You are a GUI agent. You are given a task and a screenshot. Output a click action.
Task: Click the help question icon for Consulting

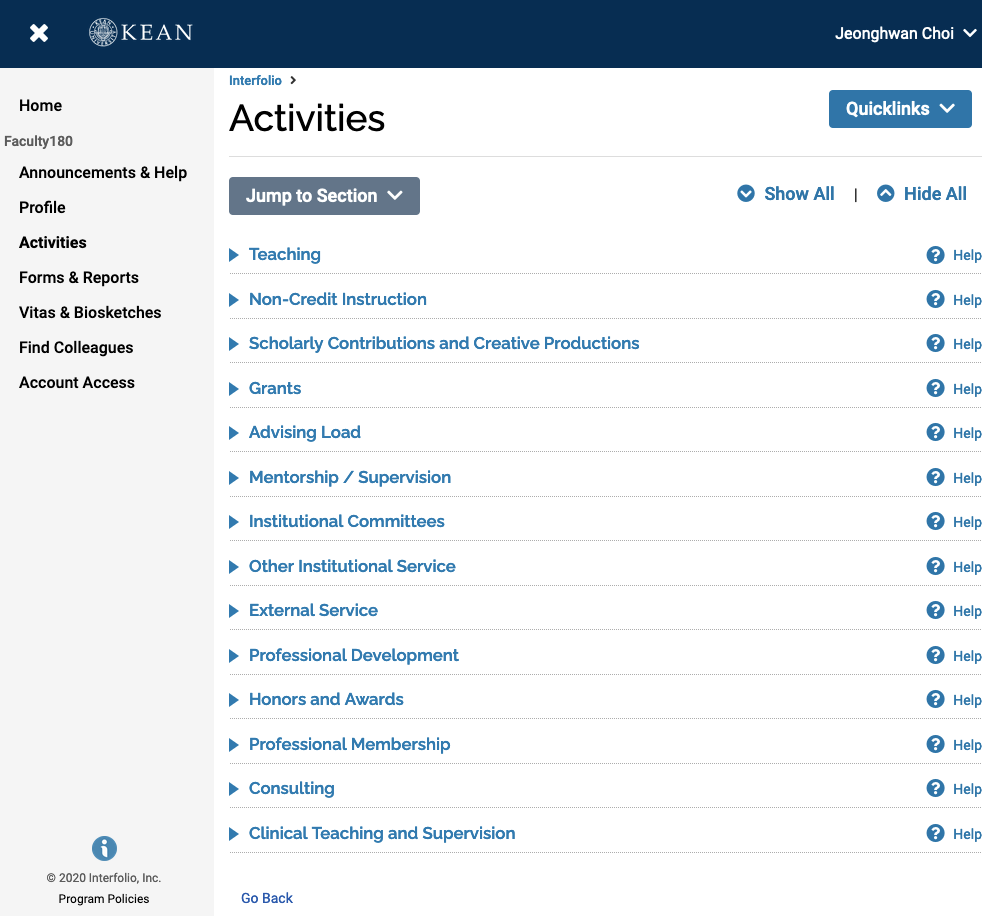[935, 788]
